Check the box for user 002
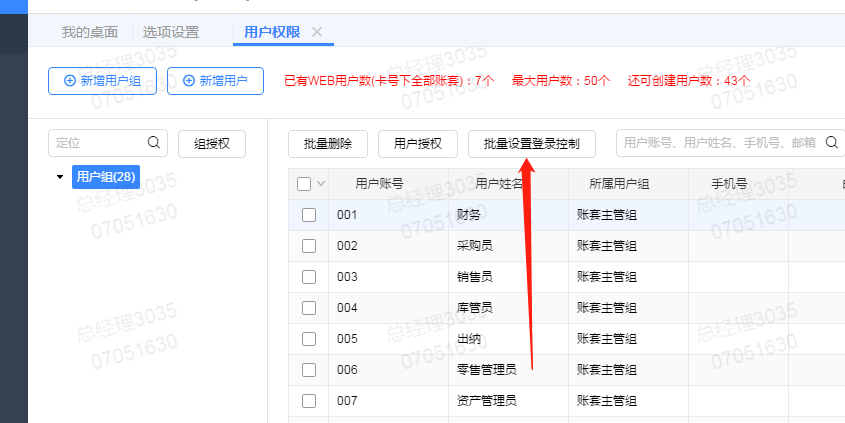The height and width of the screenshot is (423, 845). click(x=309, y=246)
